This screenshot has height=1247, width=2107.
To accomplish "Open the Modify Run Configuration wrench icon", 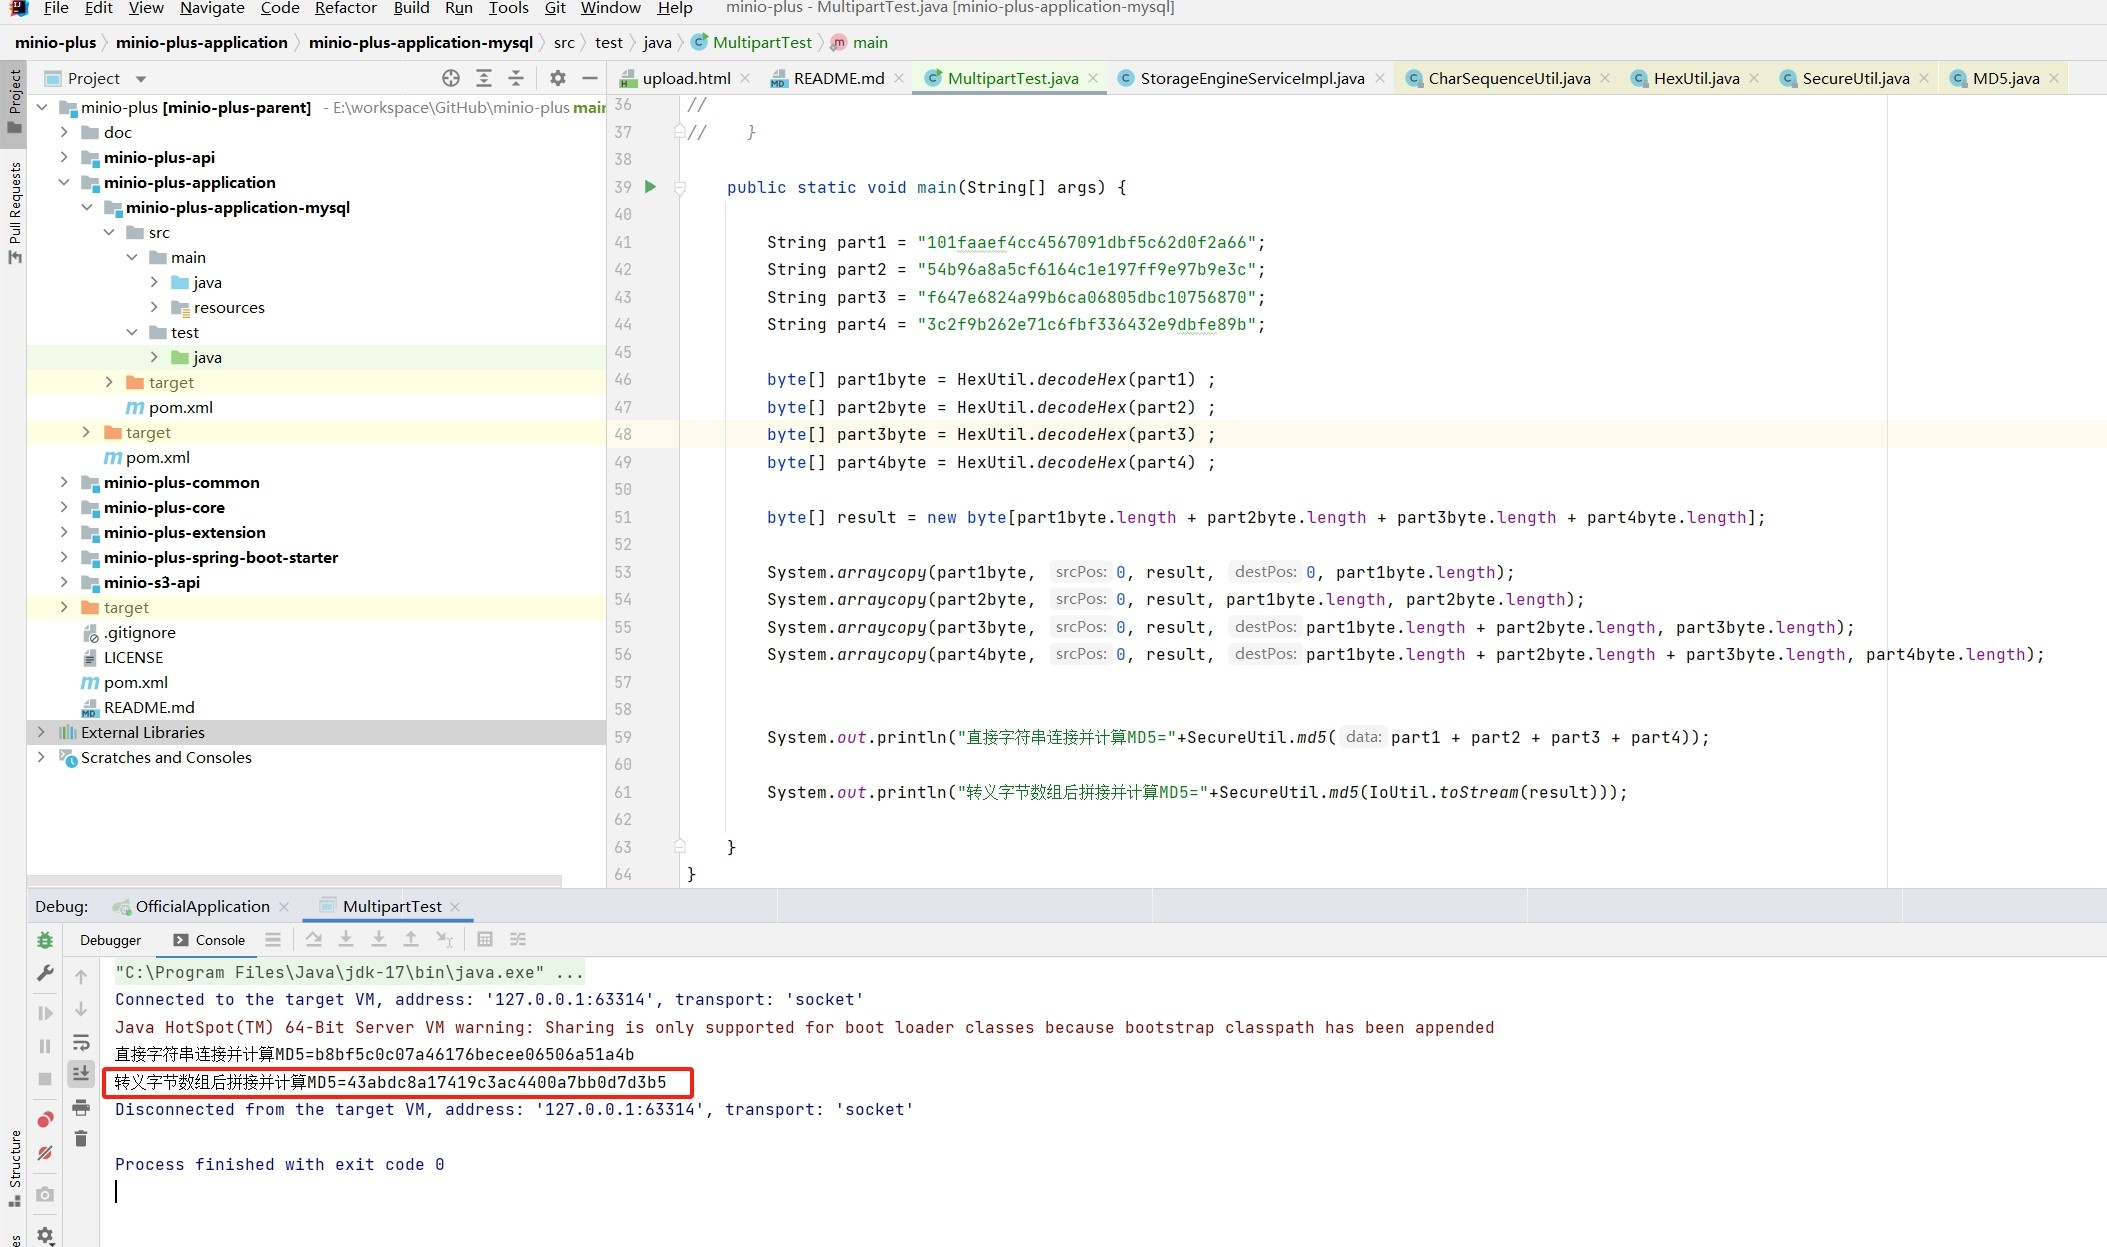I will [45, 973].
